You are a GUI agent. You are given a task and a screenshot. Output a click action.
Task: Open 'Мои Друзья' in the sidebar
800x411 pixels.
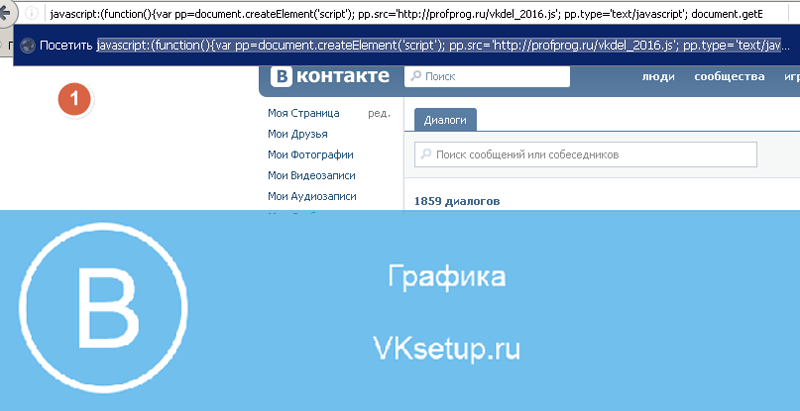click(x=297, y=134)
